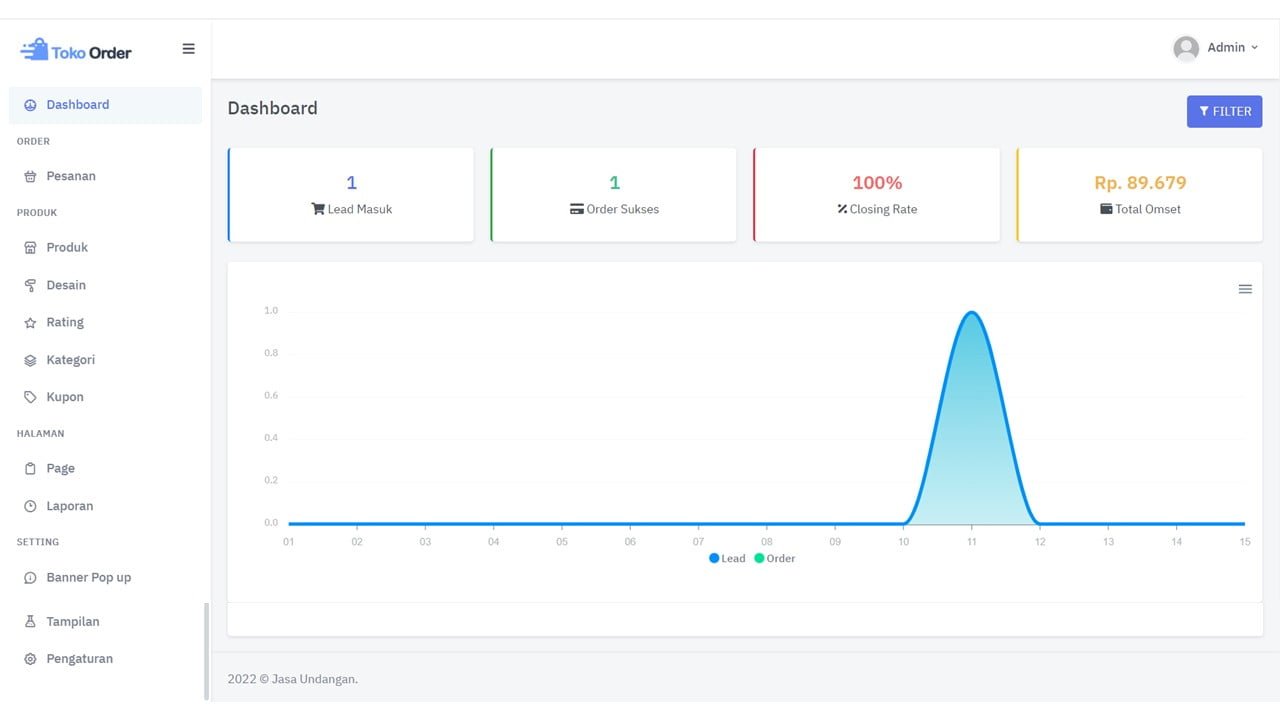Click the Pesanan basket icon
Viewport: 1280px width, 720px height.
tap(30, 177)
